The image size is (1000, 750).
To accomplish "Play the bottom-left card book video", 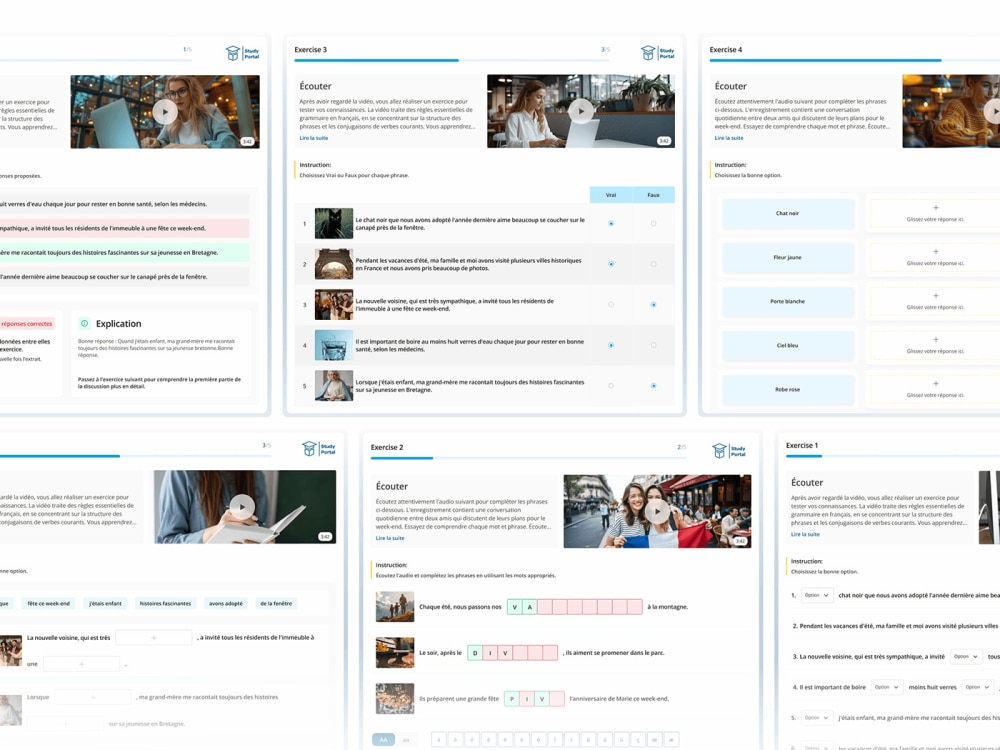I will 242,507.
